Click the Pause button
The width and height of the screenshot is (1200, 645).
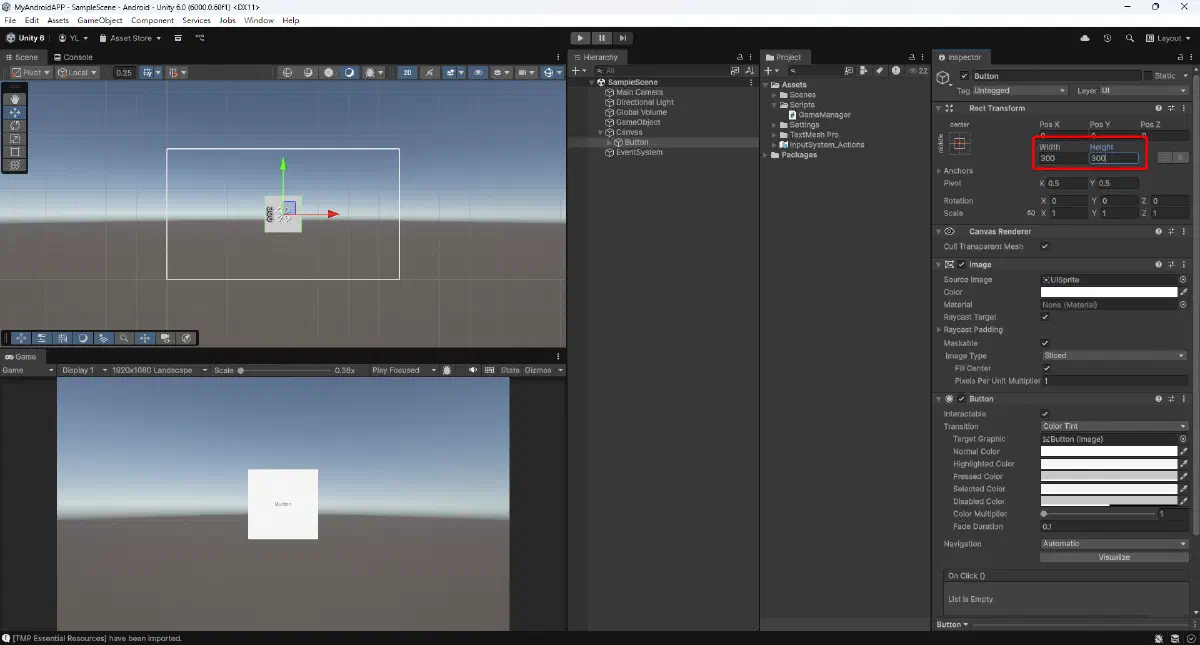[602, 38]
